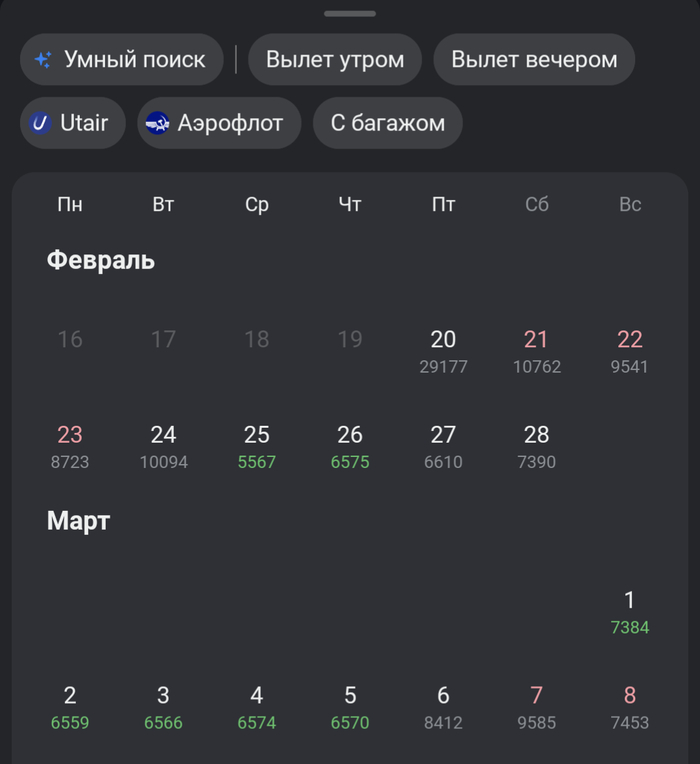Viewport: 700px width, 764px height.
Task: Choose February 28 priced 7390
Action: [x=537, y=446]
